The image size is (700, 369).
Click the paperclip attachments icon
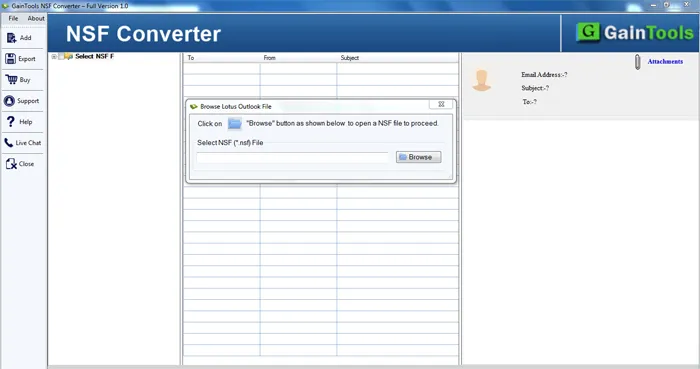click(638, 62)
